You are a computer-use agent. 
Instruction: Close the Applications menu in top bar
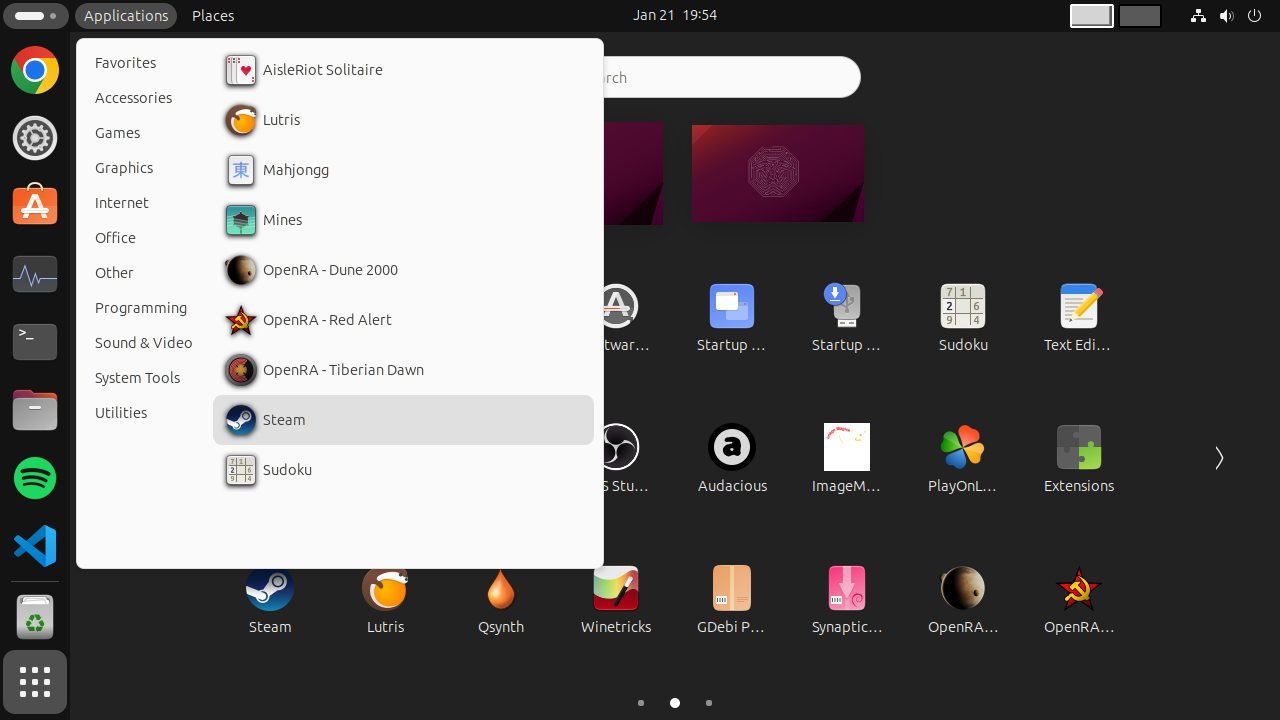point(126,16)
